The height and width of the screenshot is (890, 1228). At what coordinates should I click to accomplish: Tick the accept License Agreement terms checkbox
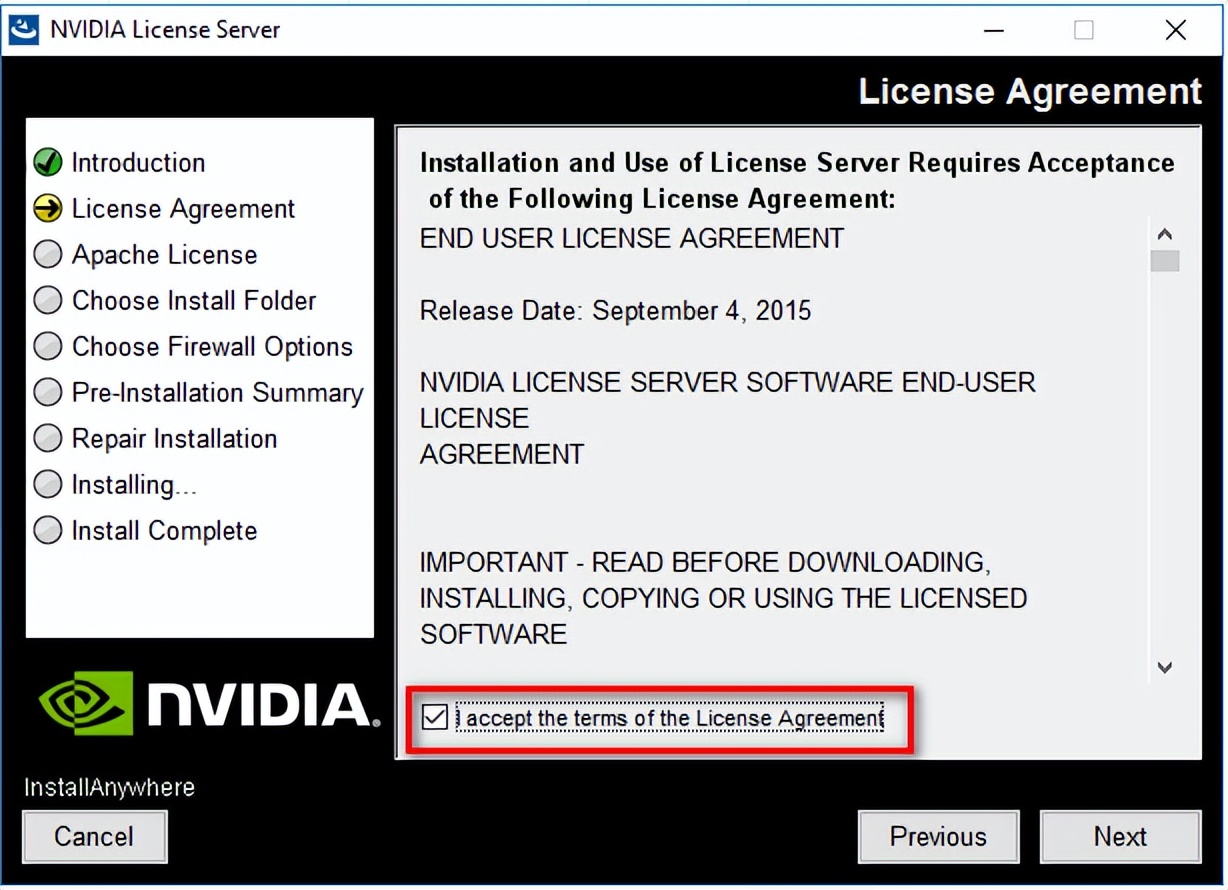point(435,717)
